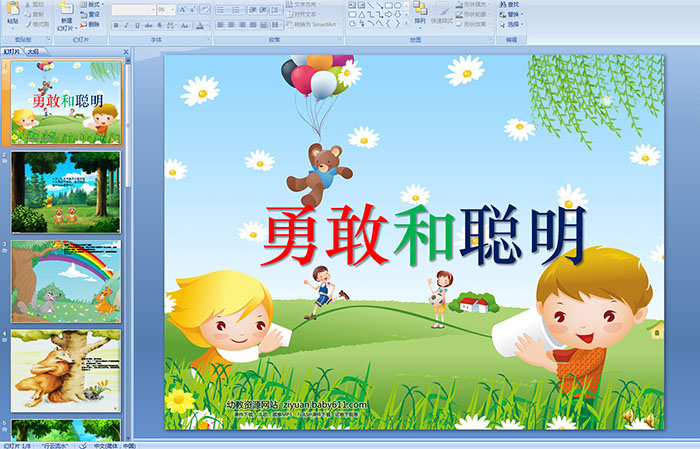Click the Shape Effects (形状效果) button

pos(476,24)
